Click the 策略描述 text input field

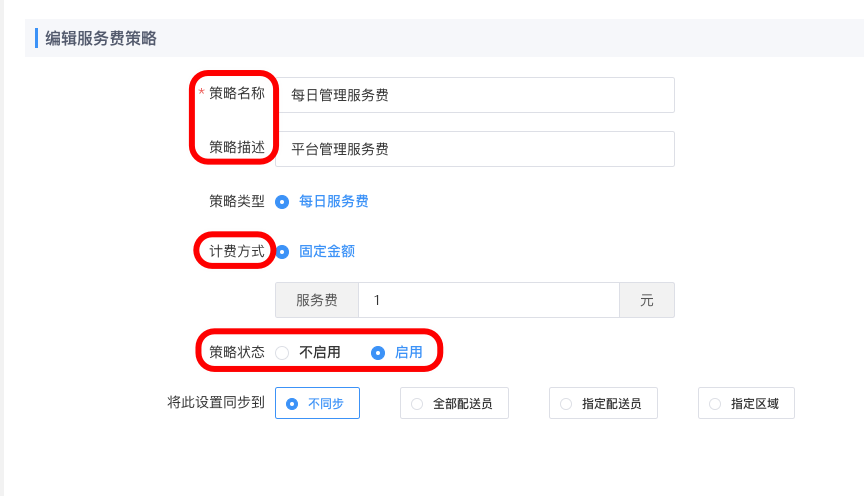[x=475, y=149]
